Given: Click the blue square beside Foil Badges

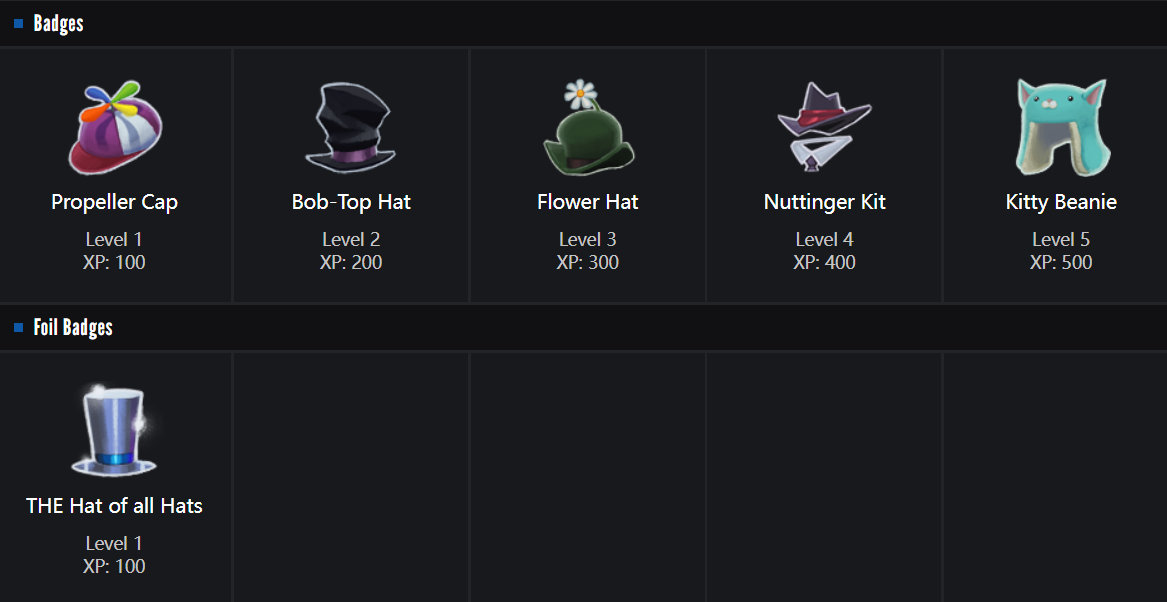Looking at the screenshot, I should (x=19, y=328).
